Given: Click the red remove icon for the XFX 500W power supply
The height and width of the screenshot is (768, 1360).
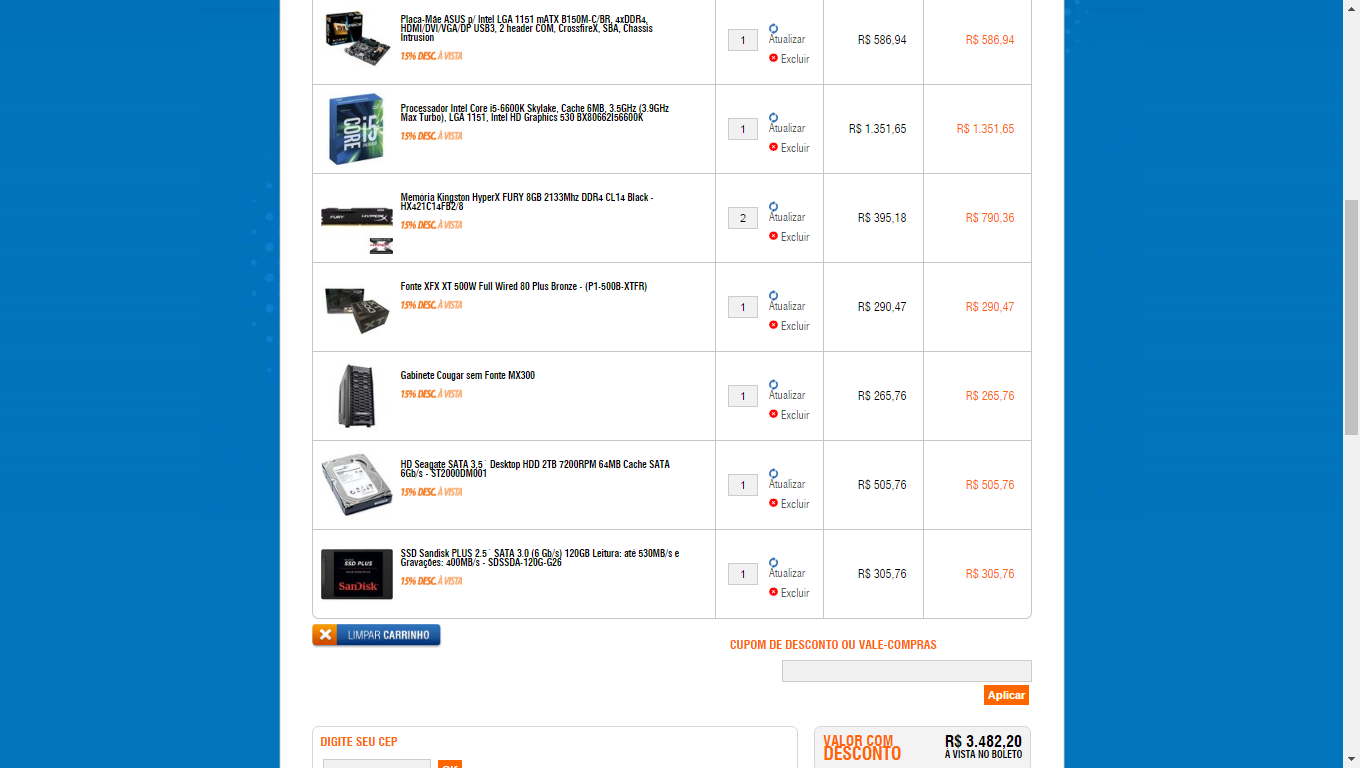Looking at the screenshot, I should coord(773,325).
